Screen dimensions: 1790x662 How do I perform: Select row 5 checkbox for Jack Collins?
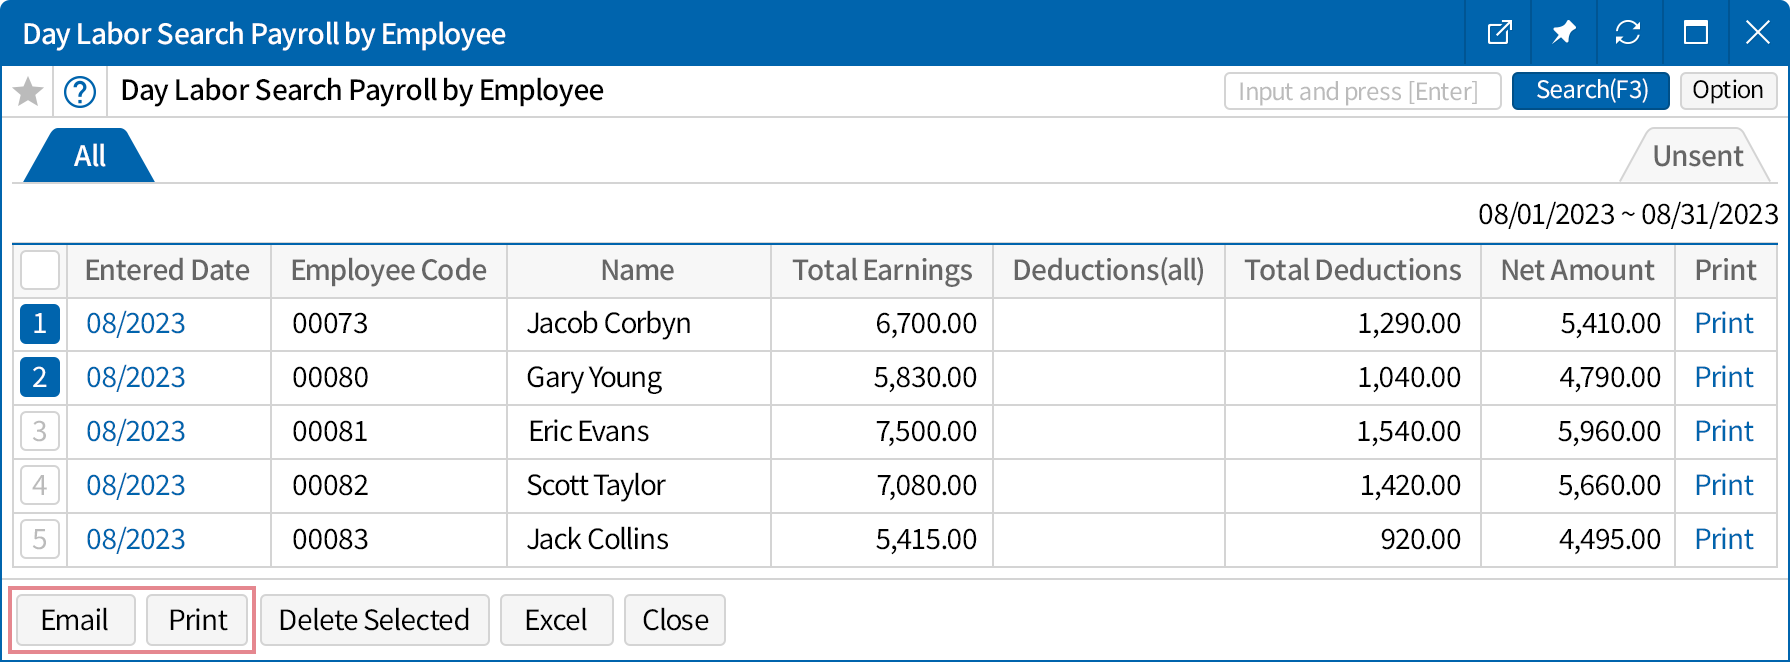pos(40,540)
